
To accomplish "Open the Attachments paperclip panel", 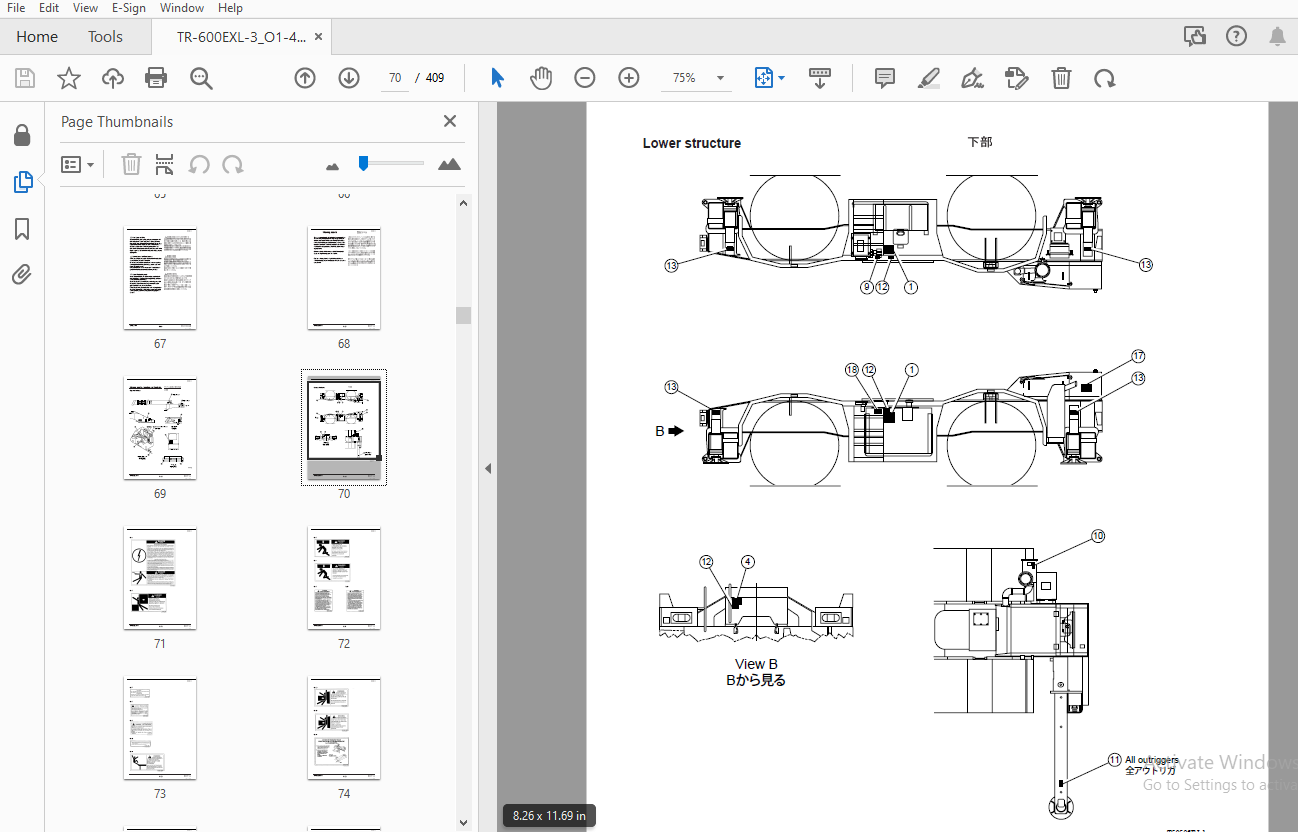I will [22, 274].
